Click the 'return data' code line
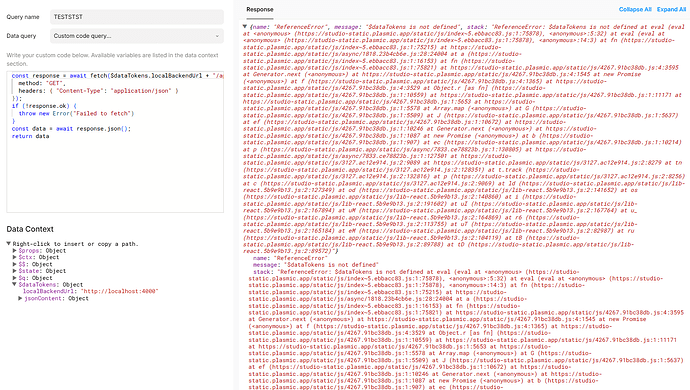690x390 pixels. (x=30, y=136)
